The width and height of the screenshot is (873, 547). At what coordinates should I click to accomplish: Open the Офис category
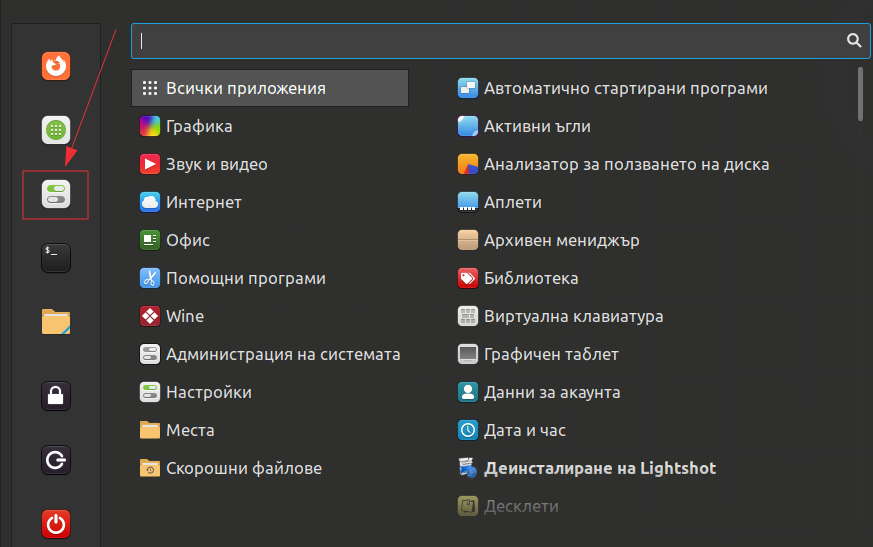pyautogui.click(x=270, y=240)
